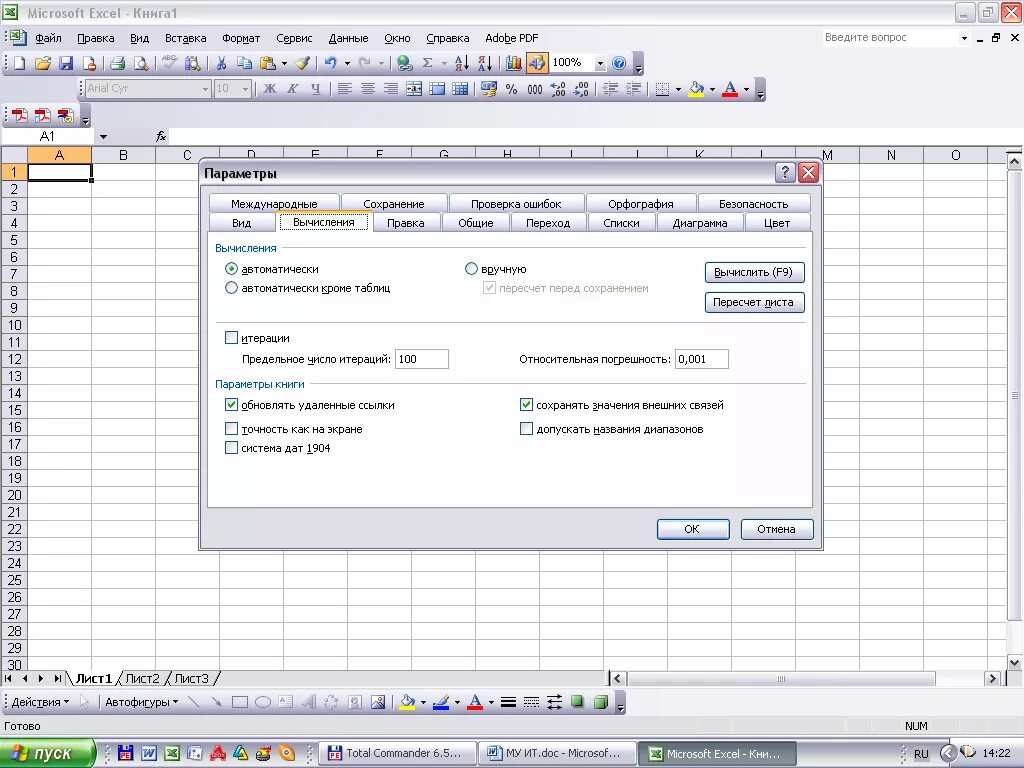
Task: Click the New workbook icon
Action: click(x=20, y=63)
